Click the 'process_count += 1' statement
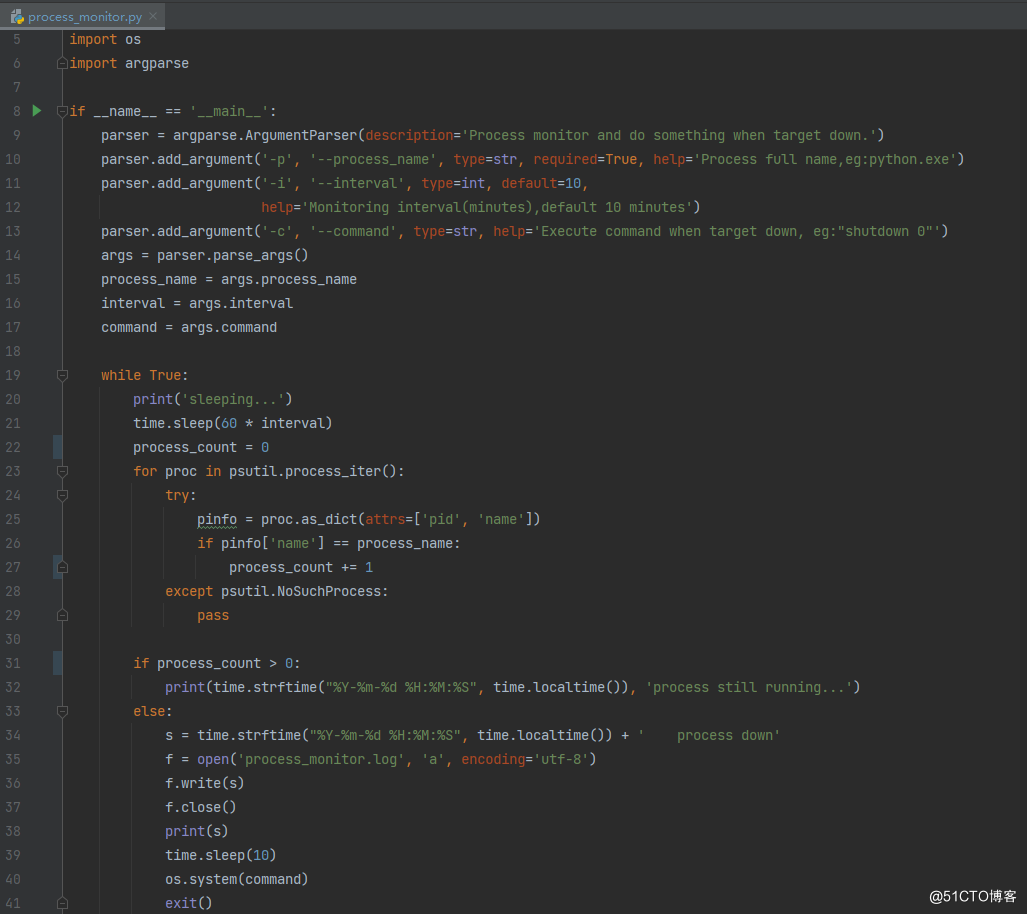1027x914 pixels. click(301, 567)
